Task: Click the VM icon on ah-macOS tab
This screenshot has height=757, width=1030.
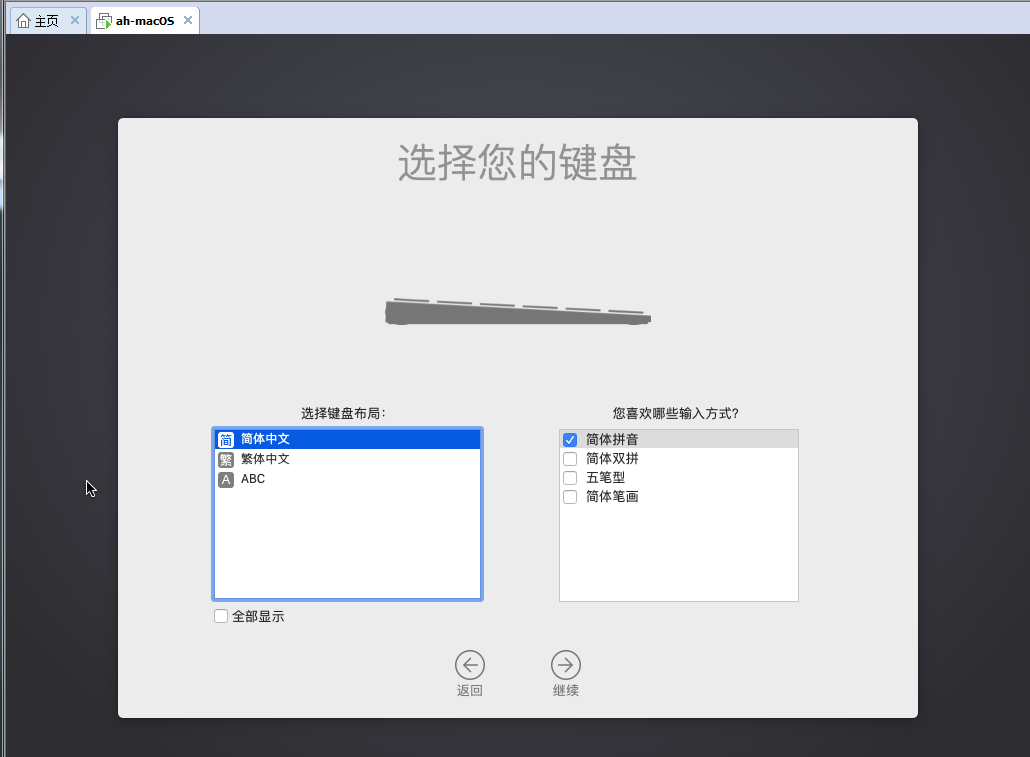Action: [104, 21]
